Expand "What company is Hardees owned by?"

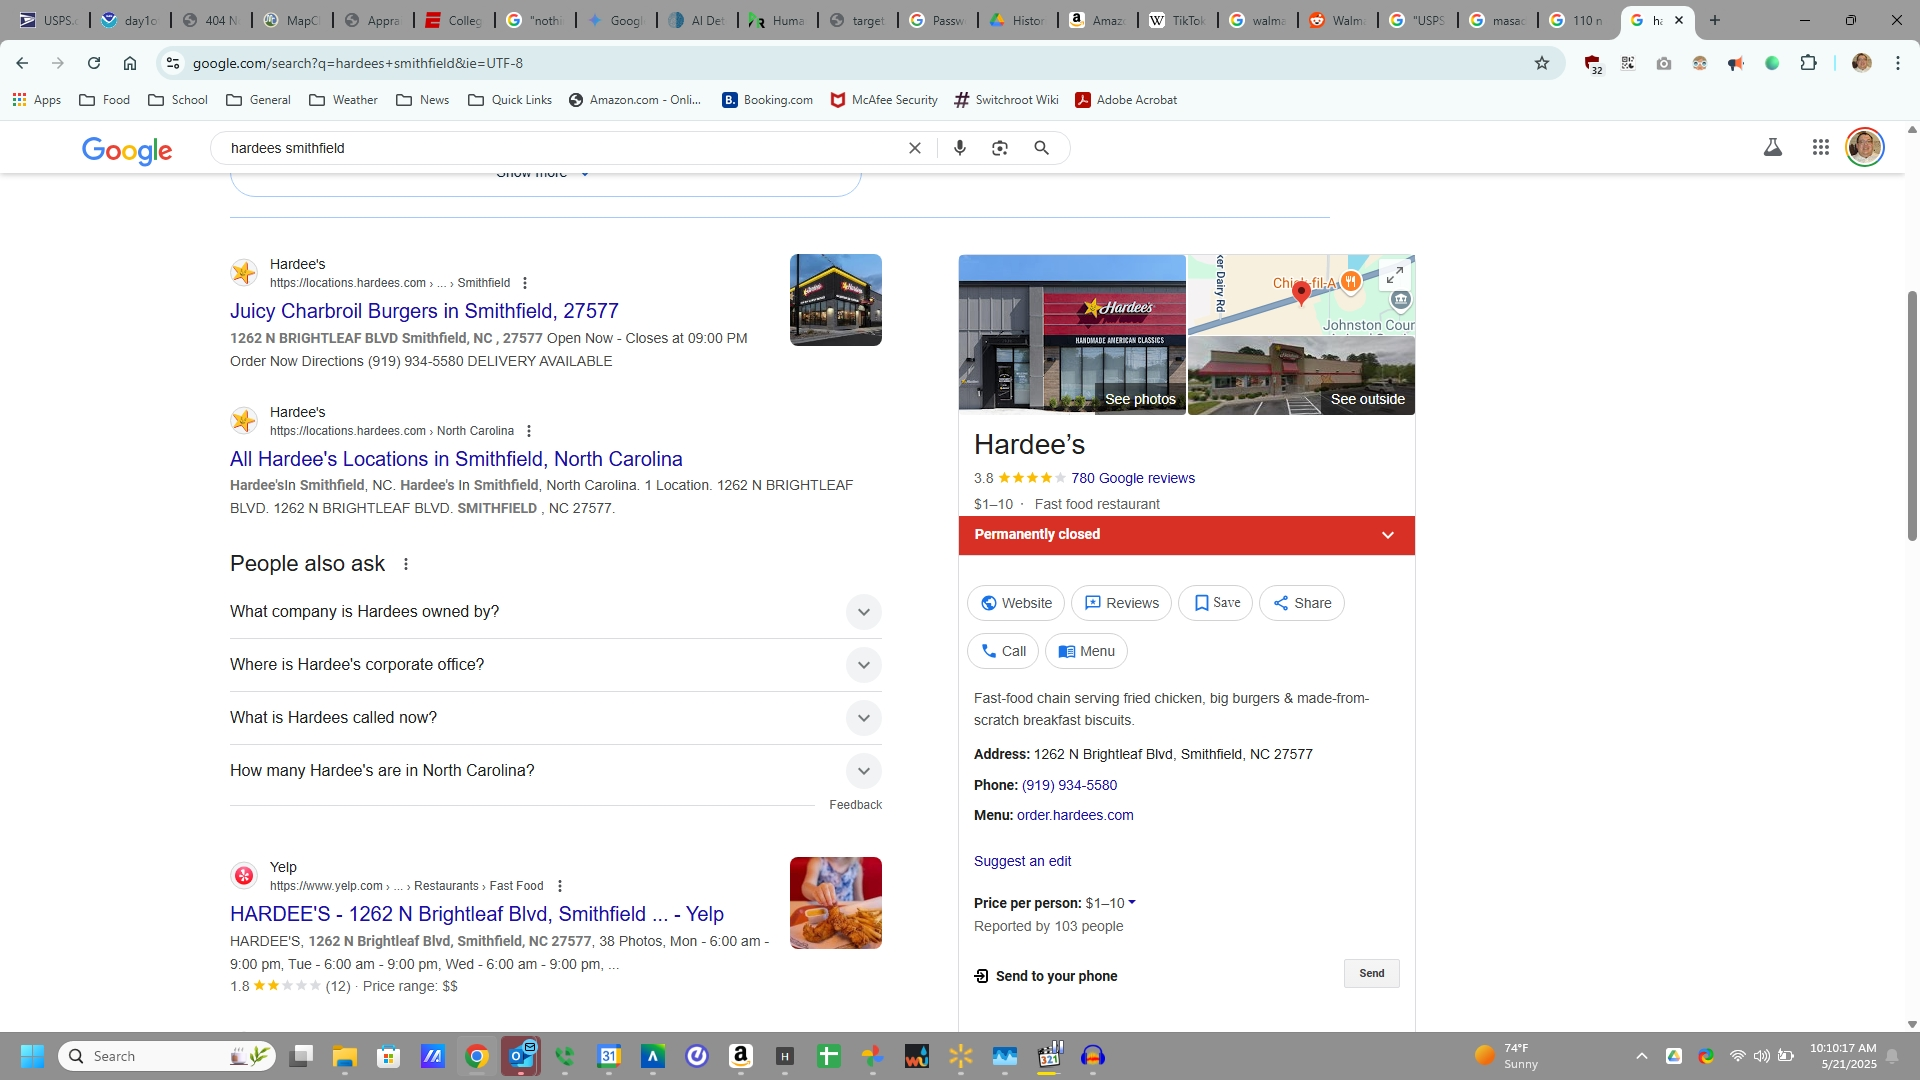pos(863,612)
